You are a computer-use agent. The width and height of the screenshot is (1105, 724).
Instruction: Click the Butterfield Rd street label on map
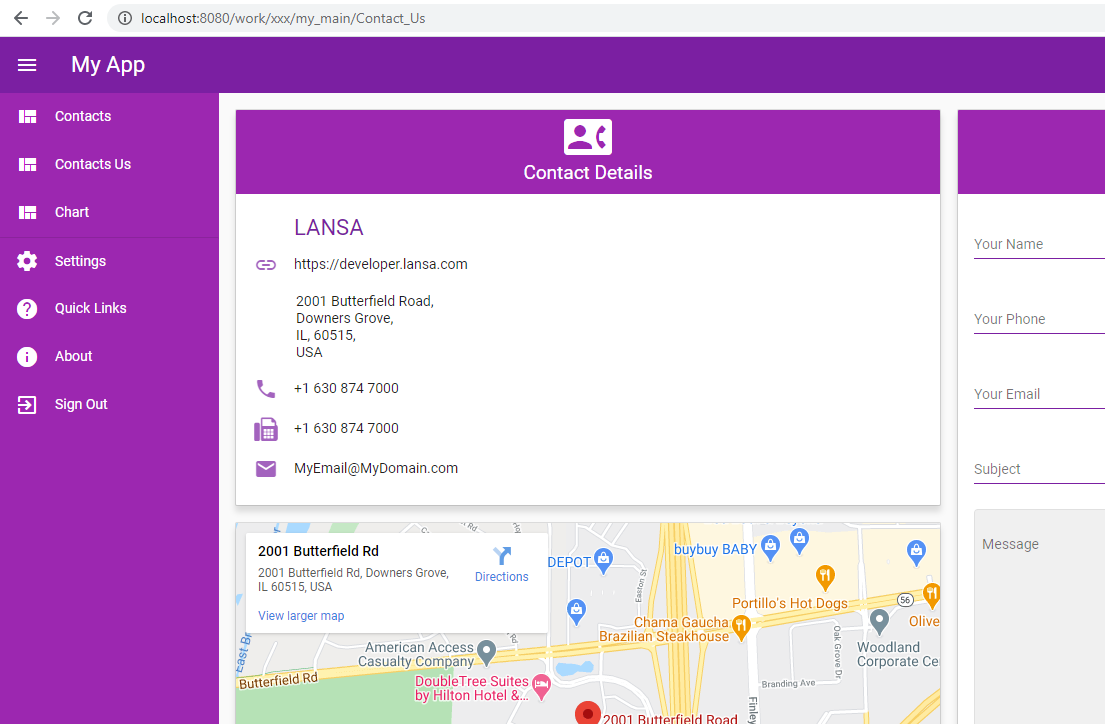point(278,681)
